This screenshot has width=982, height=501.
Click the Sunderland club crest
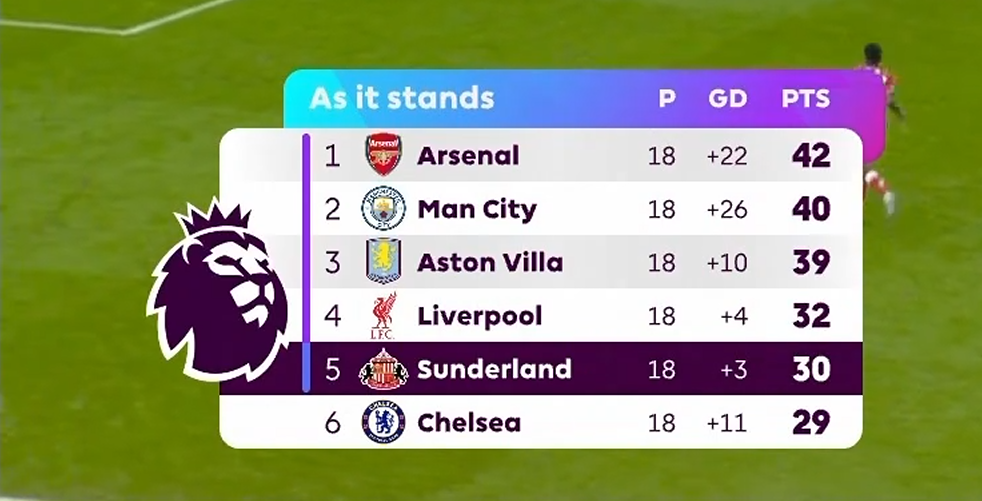point(383,369)
